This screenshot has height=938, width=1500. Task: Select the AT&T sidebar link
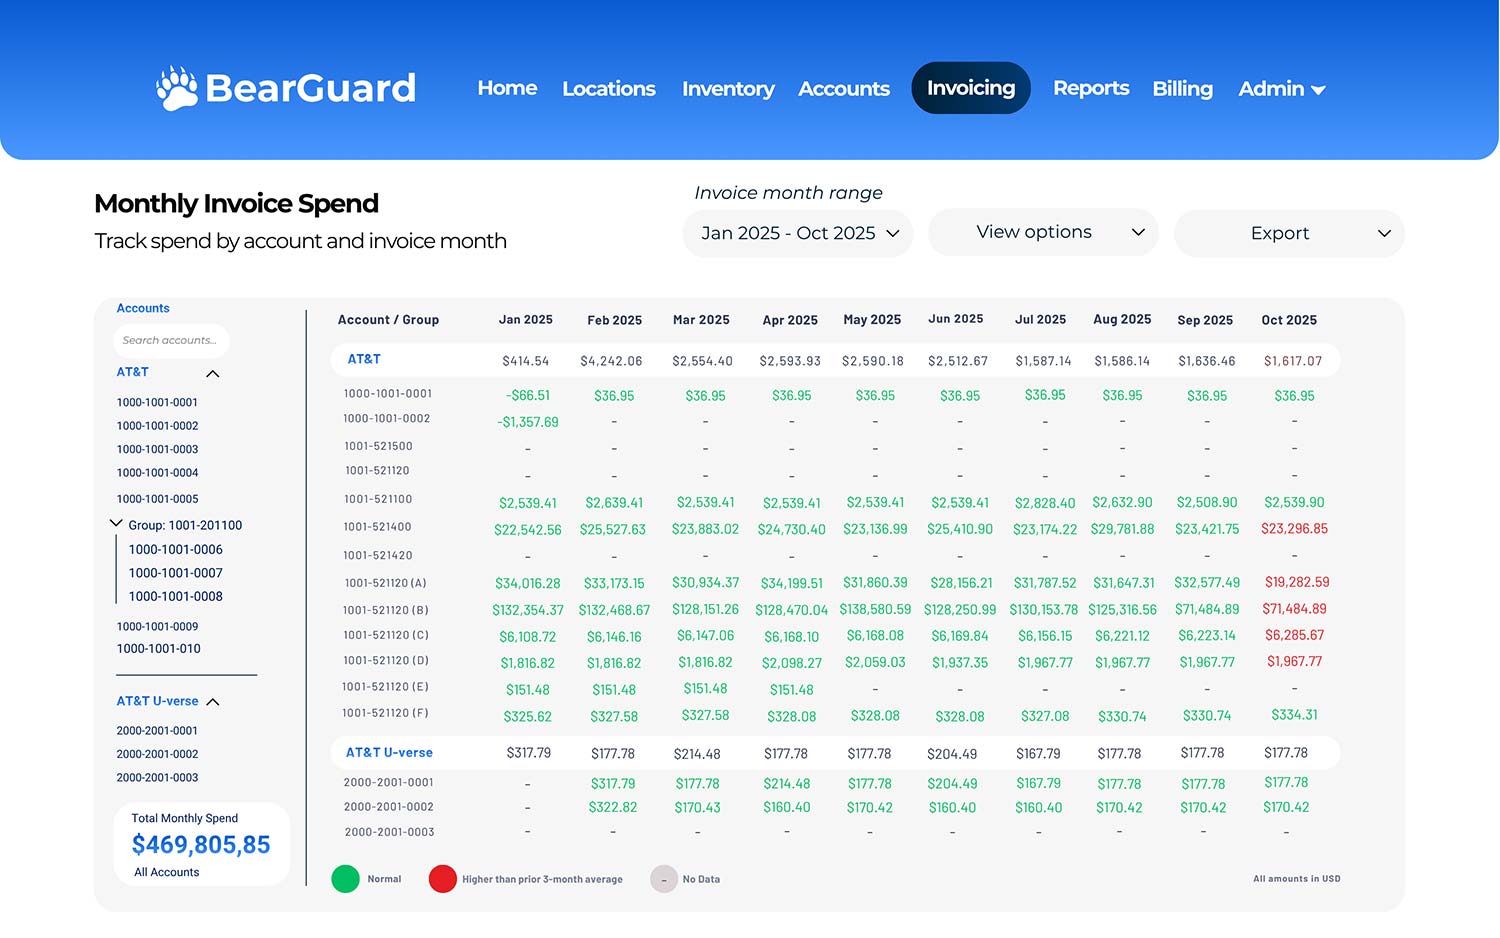[132, 372]
